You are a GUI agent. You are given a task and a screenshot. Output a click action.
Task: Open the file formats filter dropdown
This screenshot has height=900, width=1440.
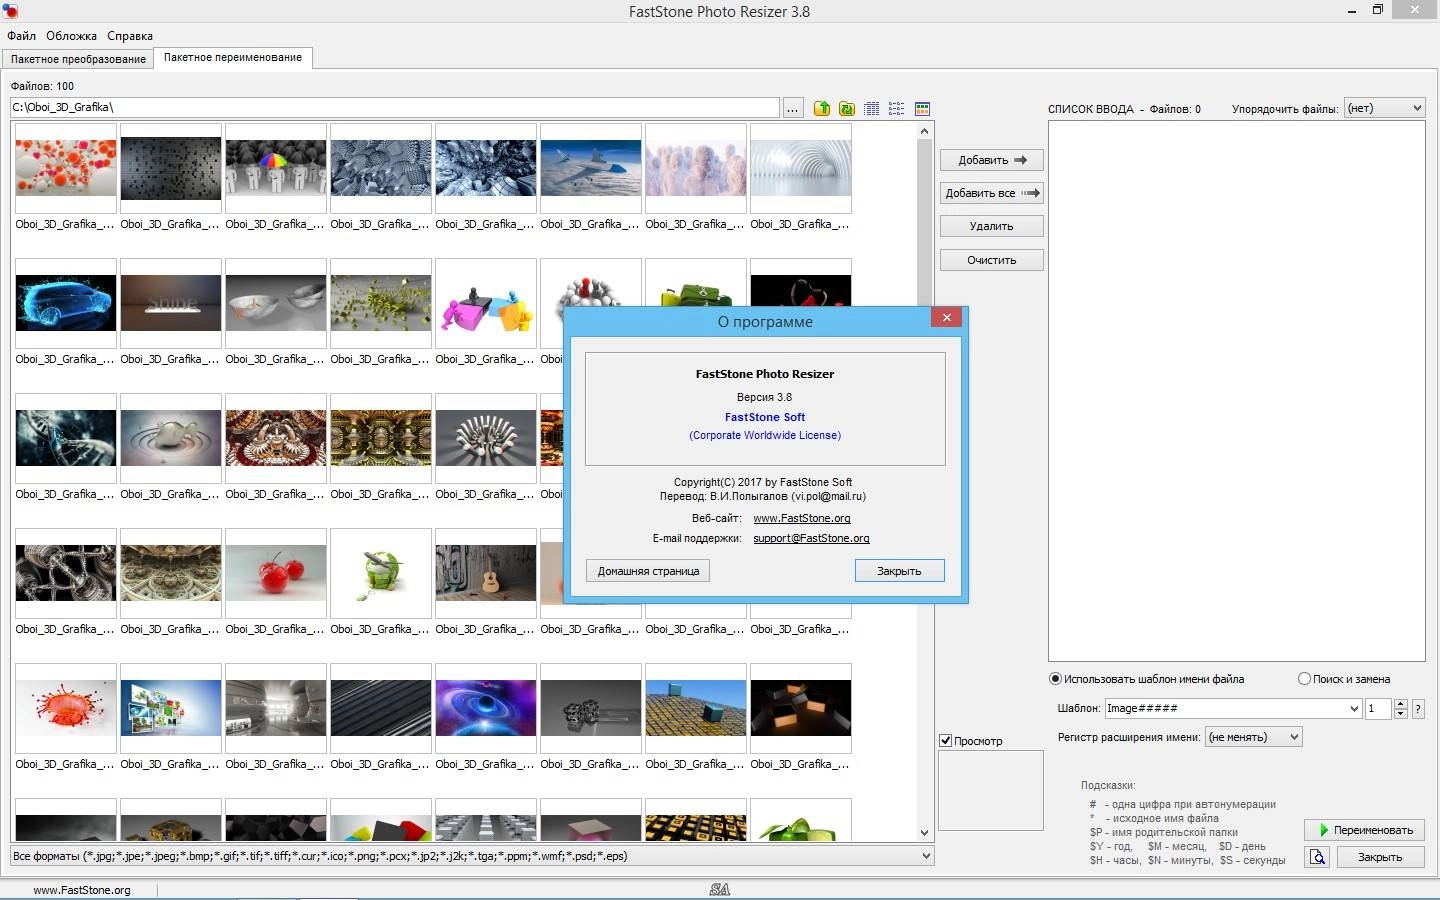[x=472, y=856]
